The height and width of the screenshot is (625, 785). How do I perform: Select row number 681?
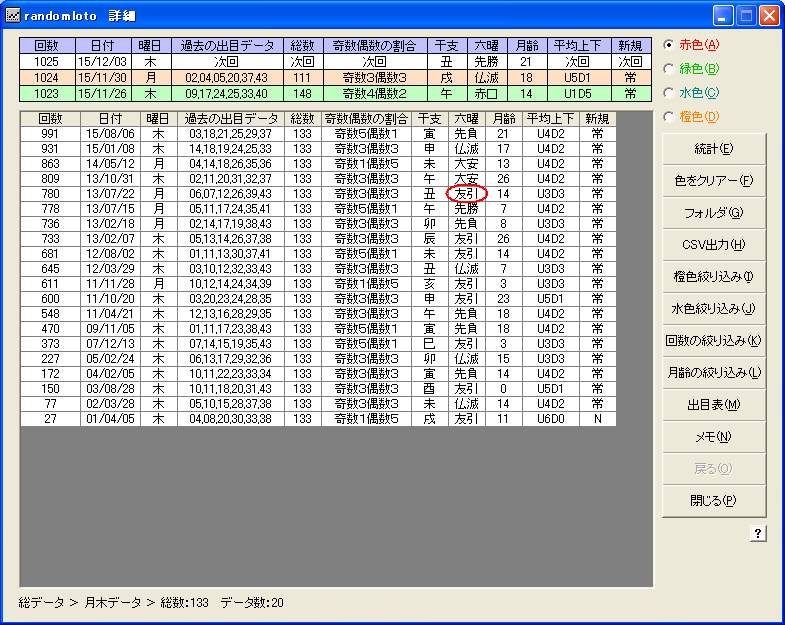pos(51,254)
